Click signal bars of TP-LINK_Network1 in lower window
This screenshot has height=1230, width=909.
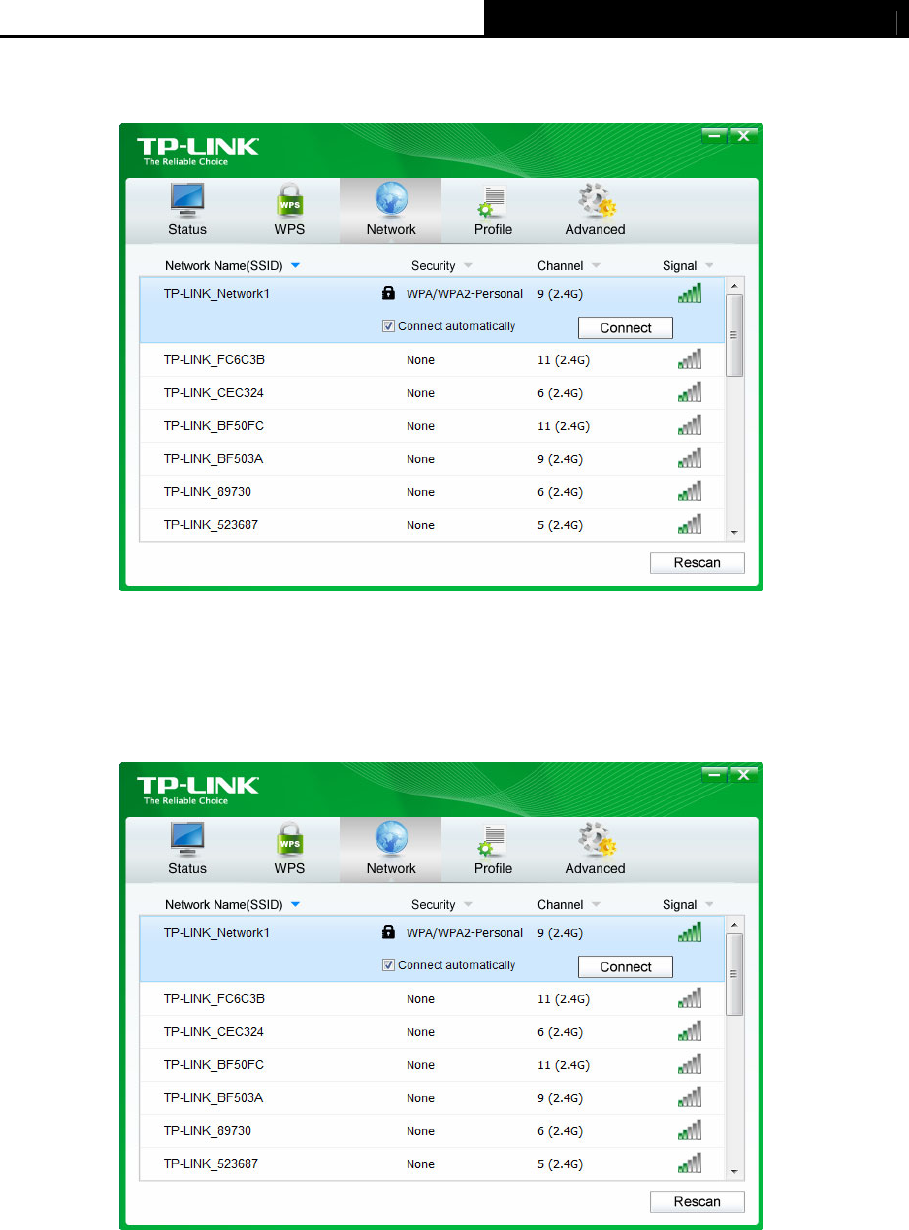[689, 932]
